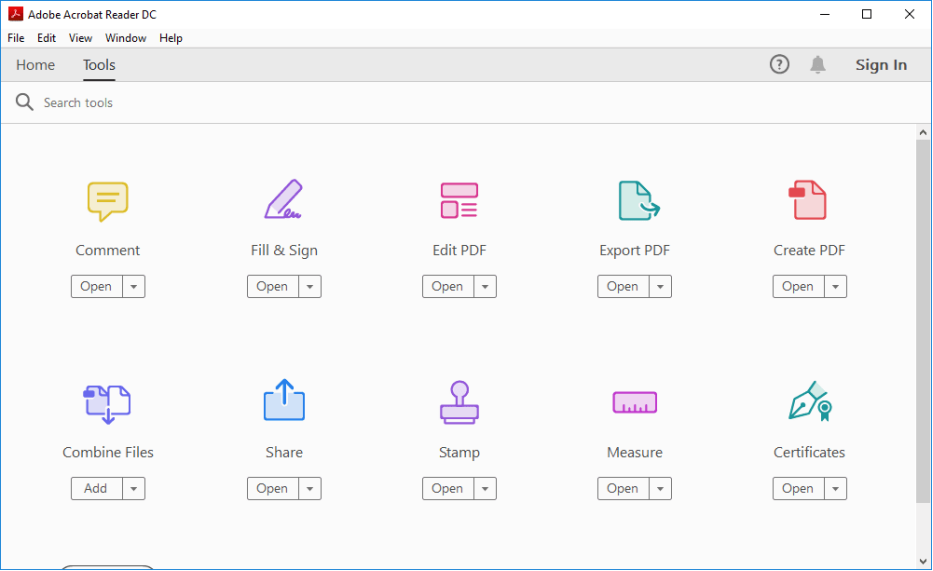Open the Window menu

[125, 38]
